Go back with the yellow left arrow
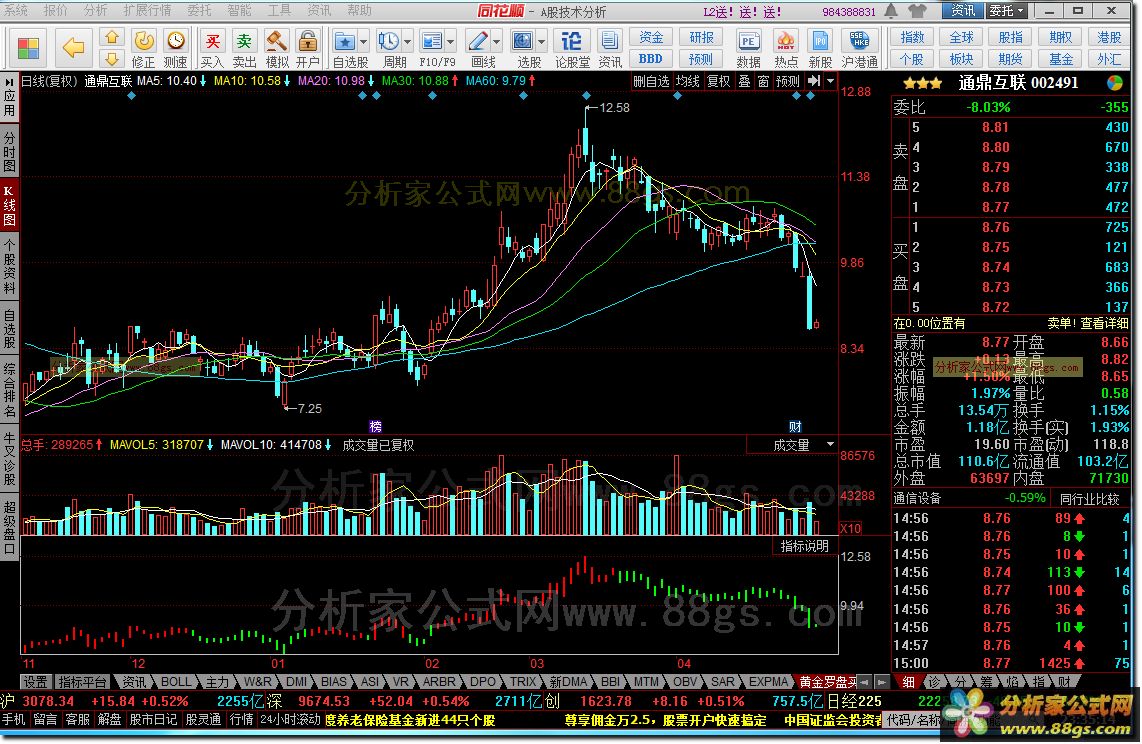 [x=73, y=47]
